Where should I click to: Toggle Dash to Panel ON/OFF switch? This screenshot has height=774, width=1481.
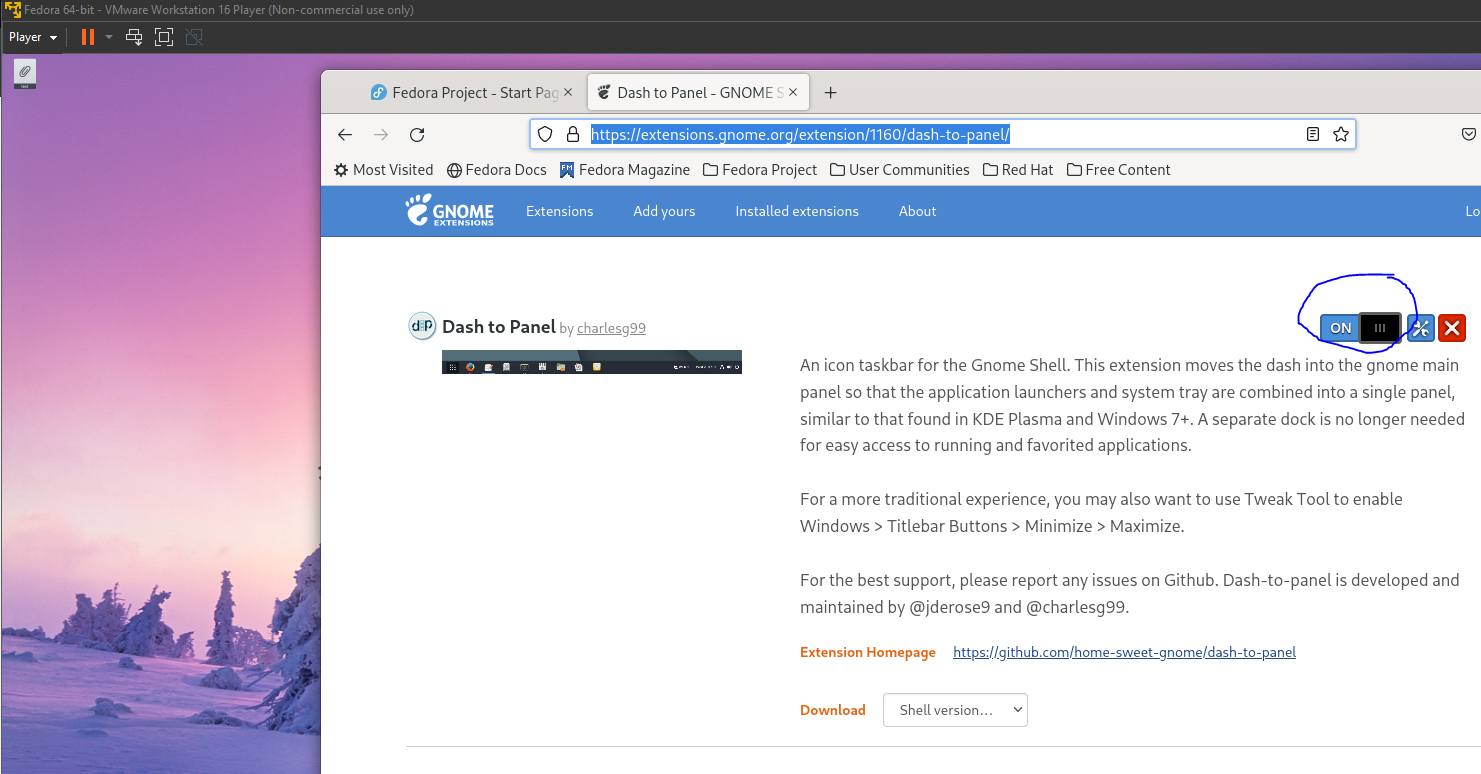coord(1359,328)
